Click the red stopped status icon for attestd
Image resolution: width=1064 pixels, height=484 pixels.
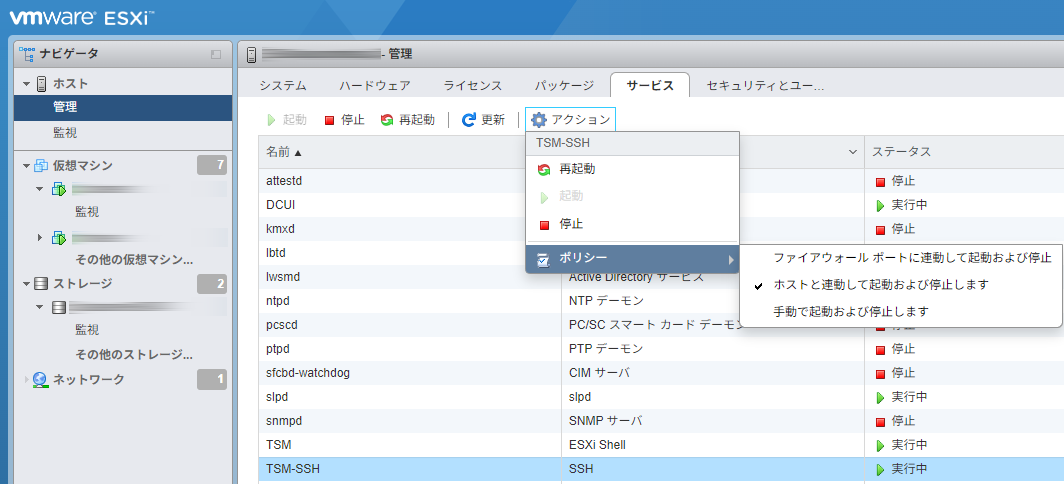[x=881, y=182]
